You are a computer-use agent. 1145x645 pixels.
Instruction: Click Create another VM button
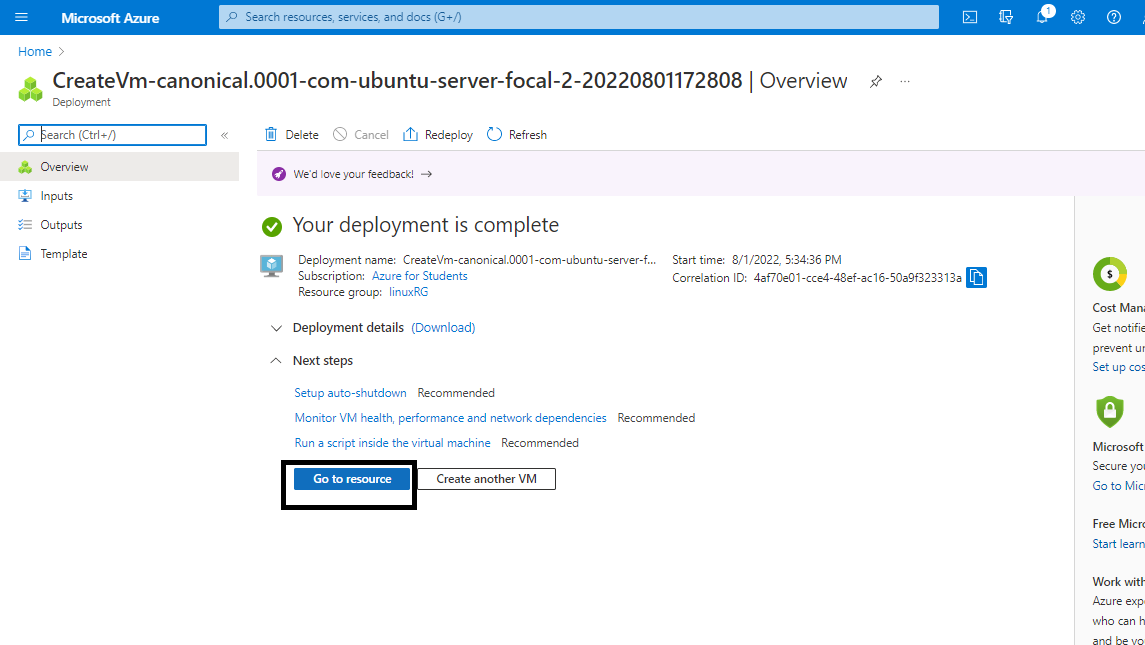coord(486,479)
